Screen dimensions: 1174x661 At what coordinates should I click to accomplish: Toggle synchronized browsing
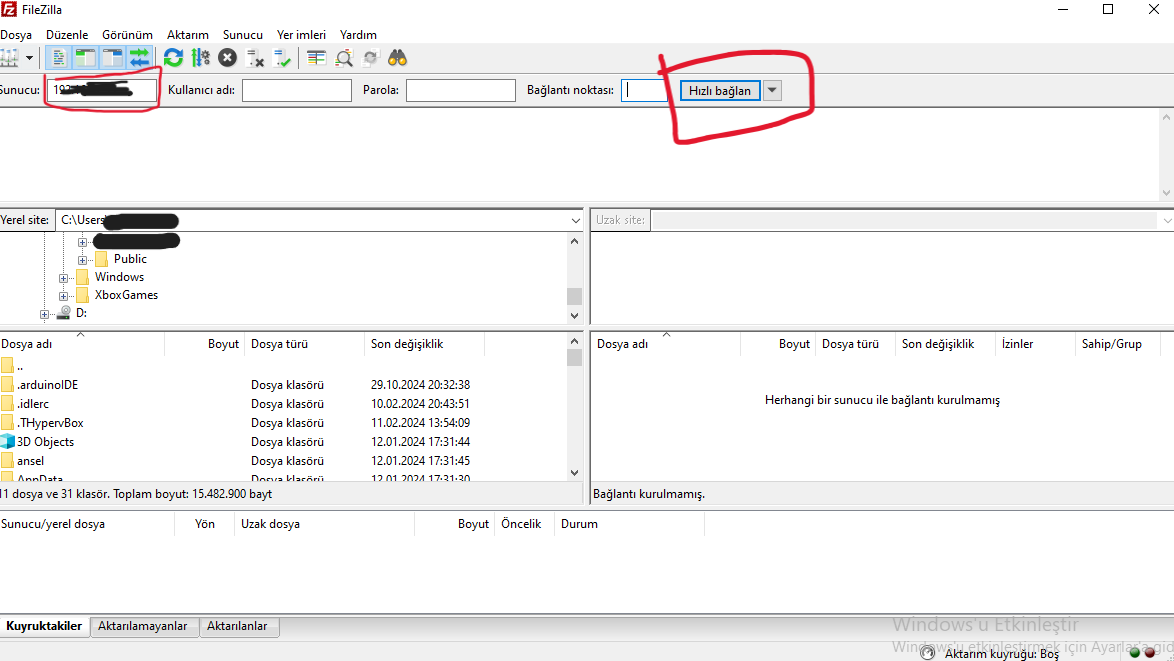coord(371,58)
